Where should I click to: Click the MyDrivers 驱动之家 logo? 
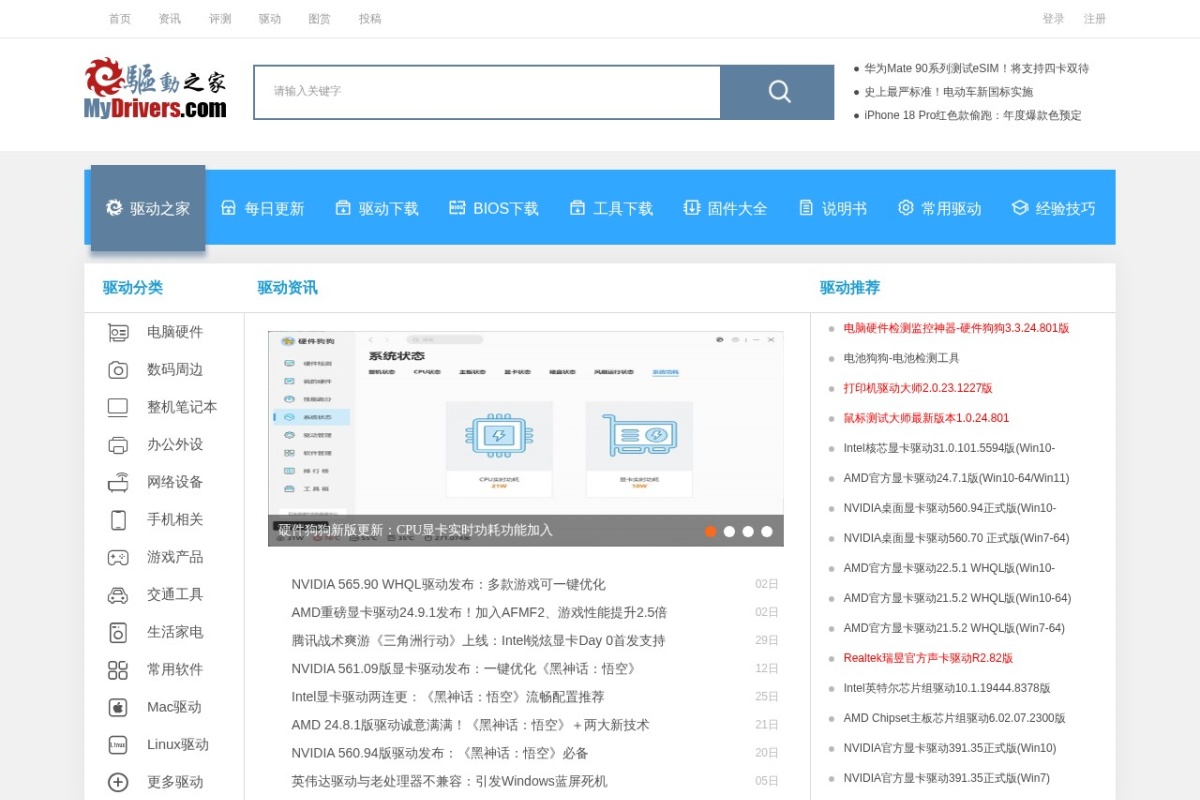[x=155, y=90]
